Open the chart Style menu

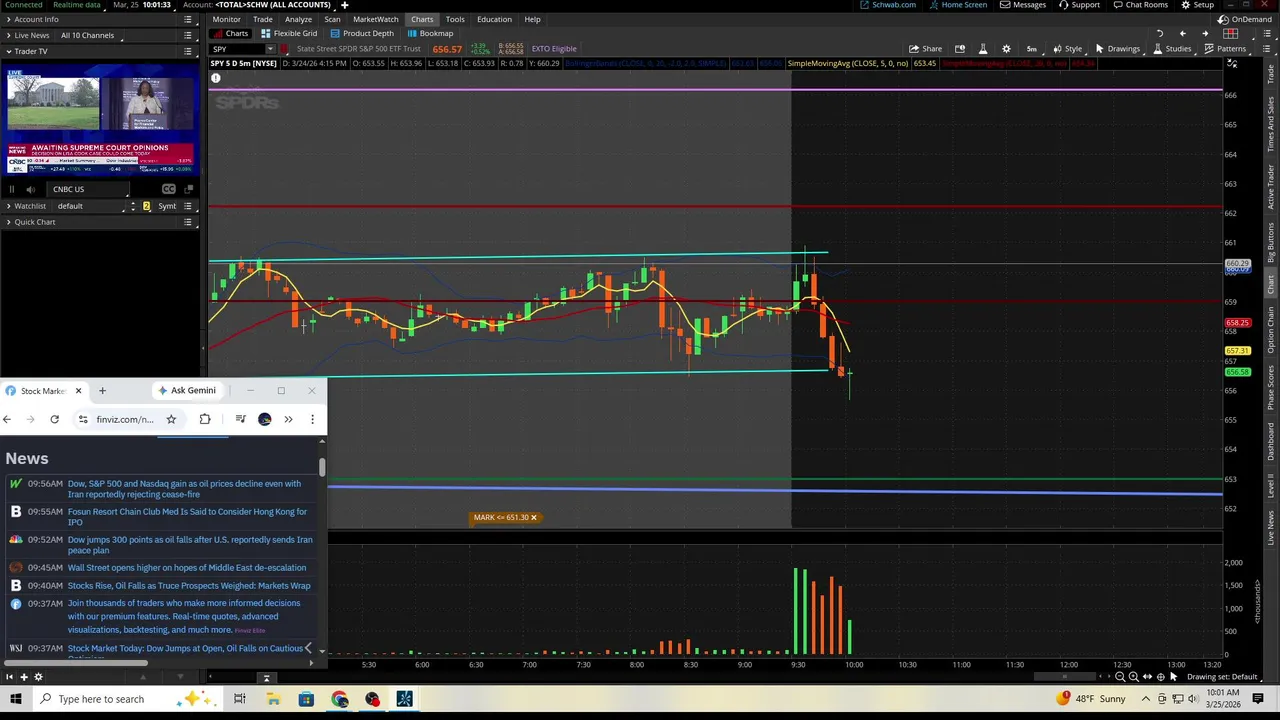(1067, 49)
